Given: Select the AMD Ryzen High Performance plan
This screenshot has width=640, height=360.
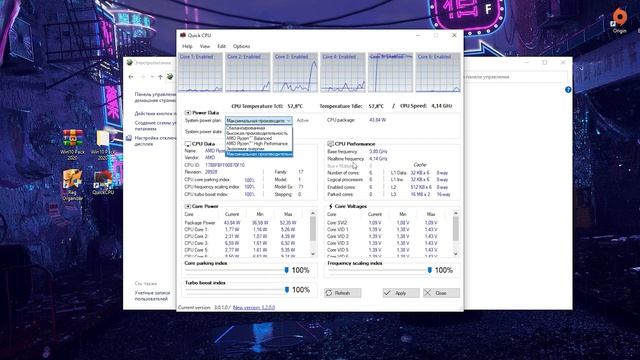Looking at the screenshot, I should pos(259,144).
